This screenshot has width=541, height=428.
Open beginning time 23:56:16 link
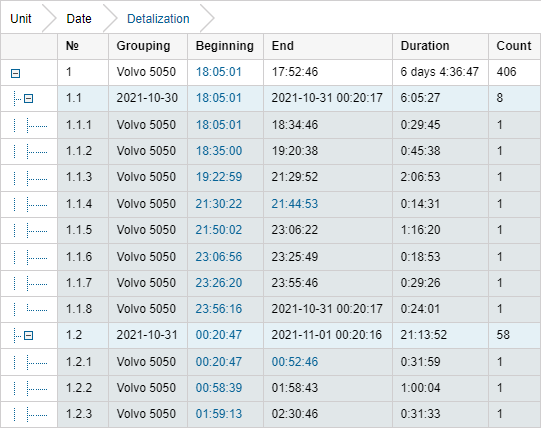point(219,309)
